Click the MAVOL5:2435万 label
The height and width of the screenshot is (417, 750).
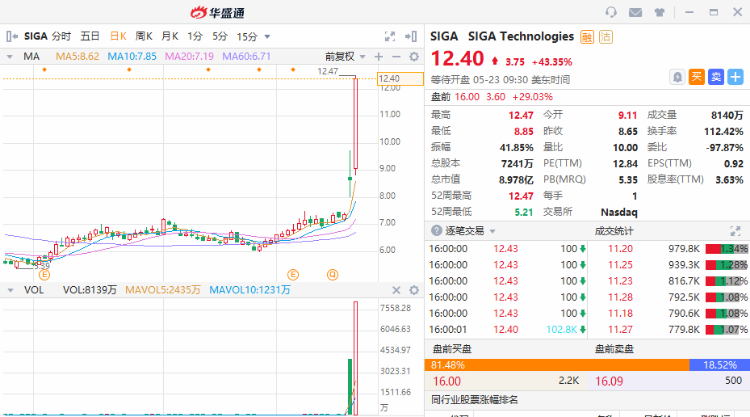[163, 290]
